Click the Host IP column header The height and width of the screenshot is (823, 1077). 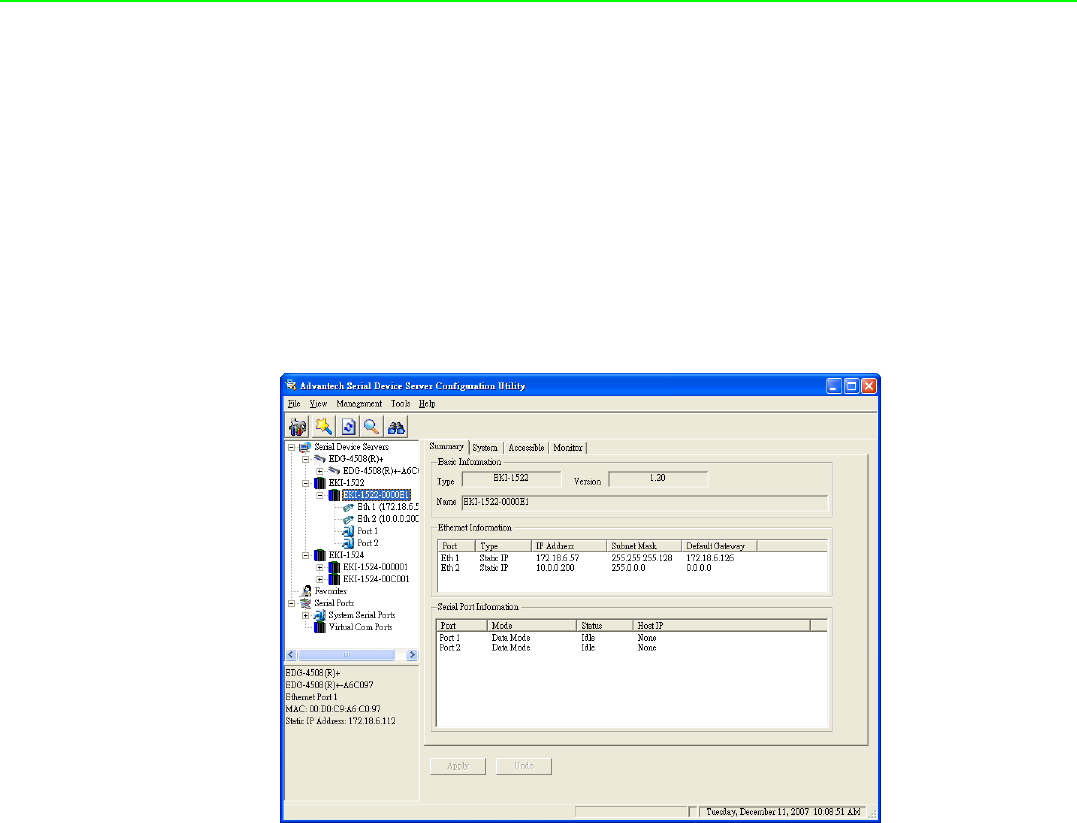pyautogui.click(x=721, y=626)
